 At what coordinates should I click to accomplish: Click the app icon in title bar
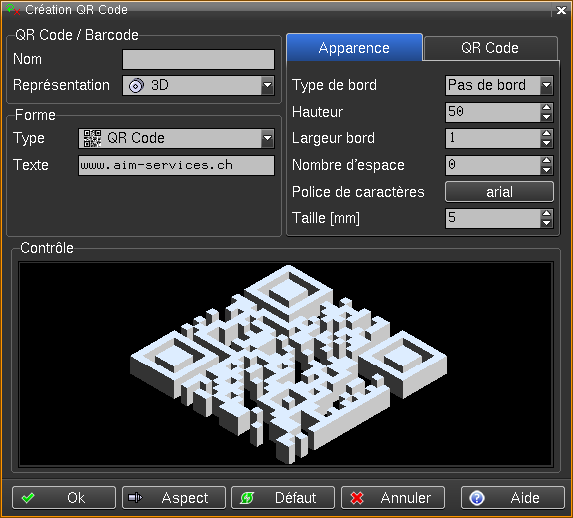[13, 10]
